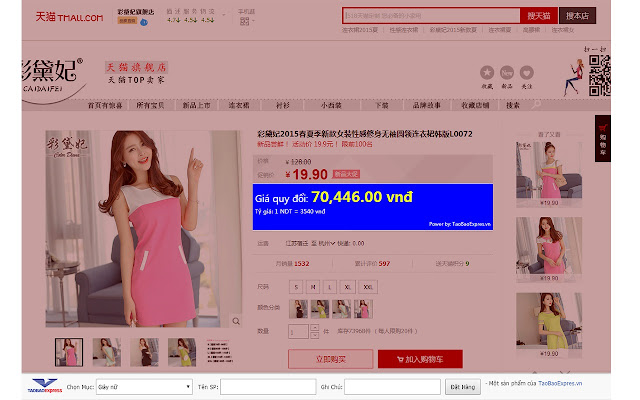Open the 新品上市 nav tab

(x=196, y=105)
